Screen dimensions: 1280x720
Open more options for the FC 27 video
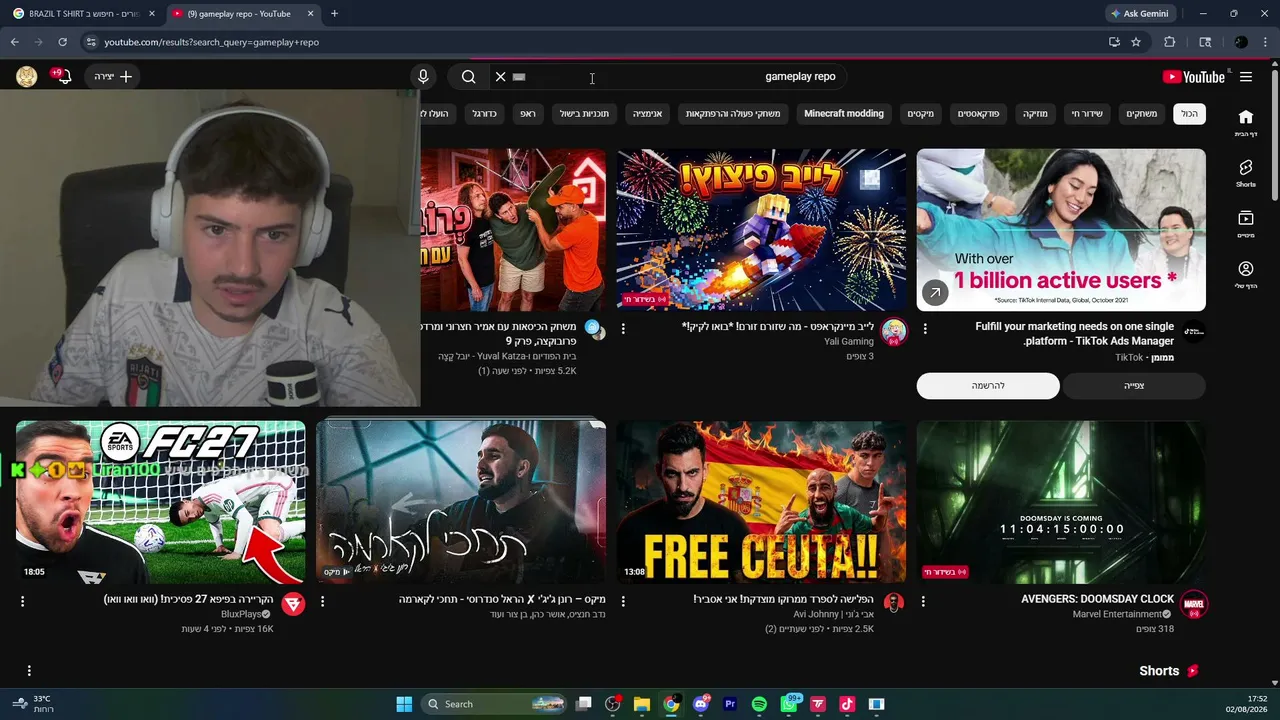click(22, 601)
